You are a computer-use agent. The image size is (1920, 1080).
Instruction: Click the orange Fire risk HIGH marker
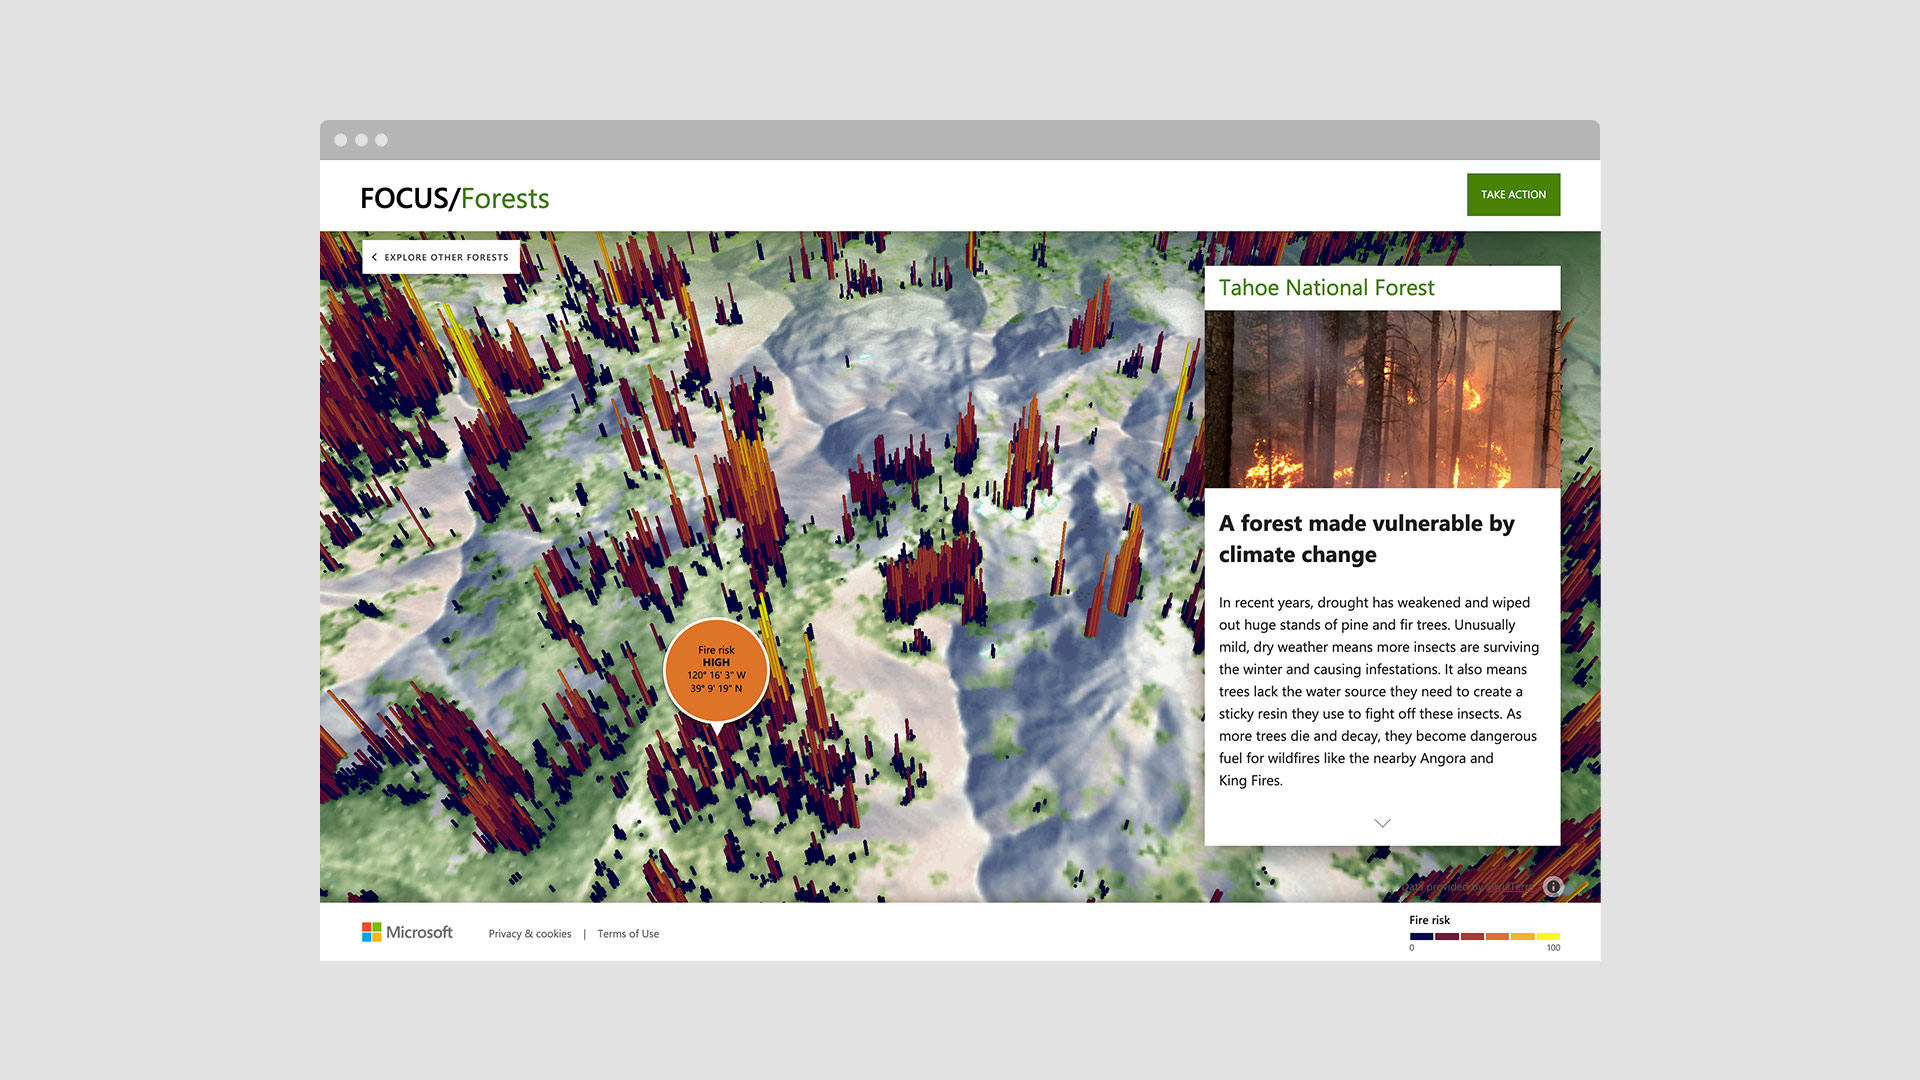pyautogui.click(x=716, y=669)
